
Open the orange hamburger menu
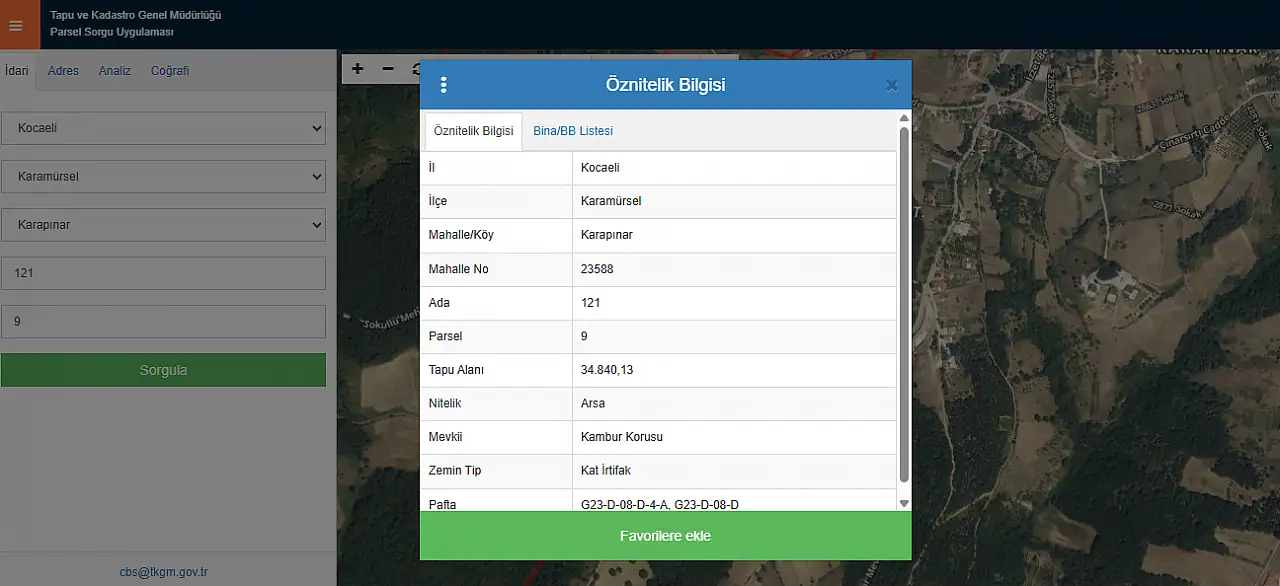(x=16, y=25)
